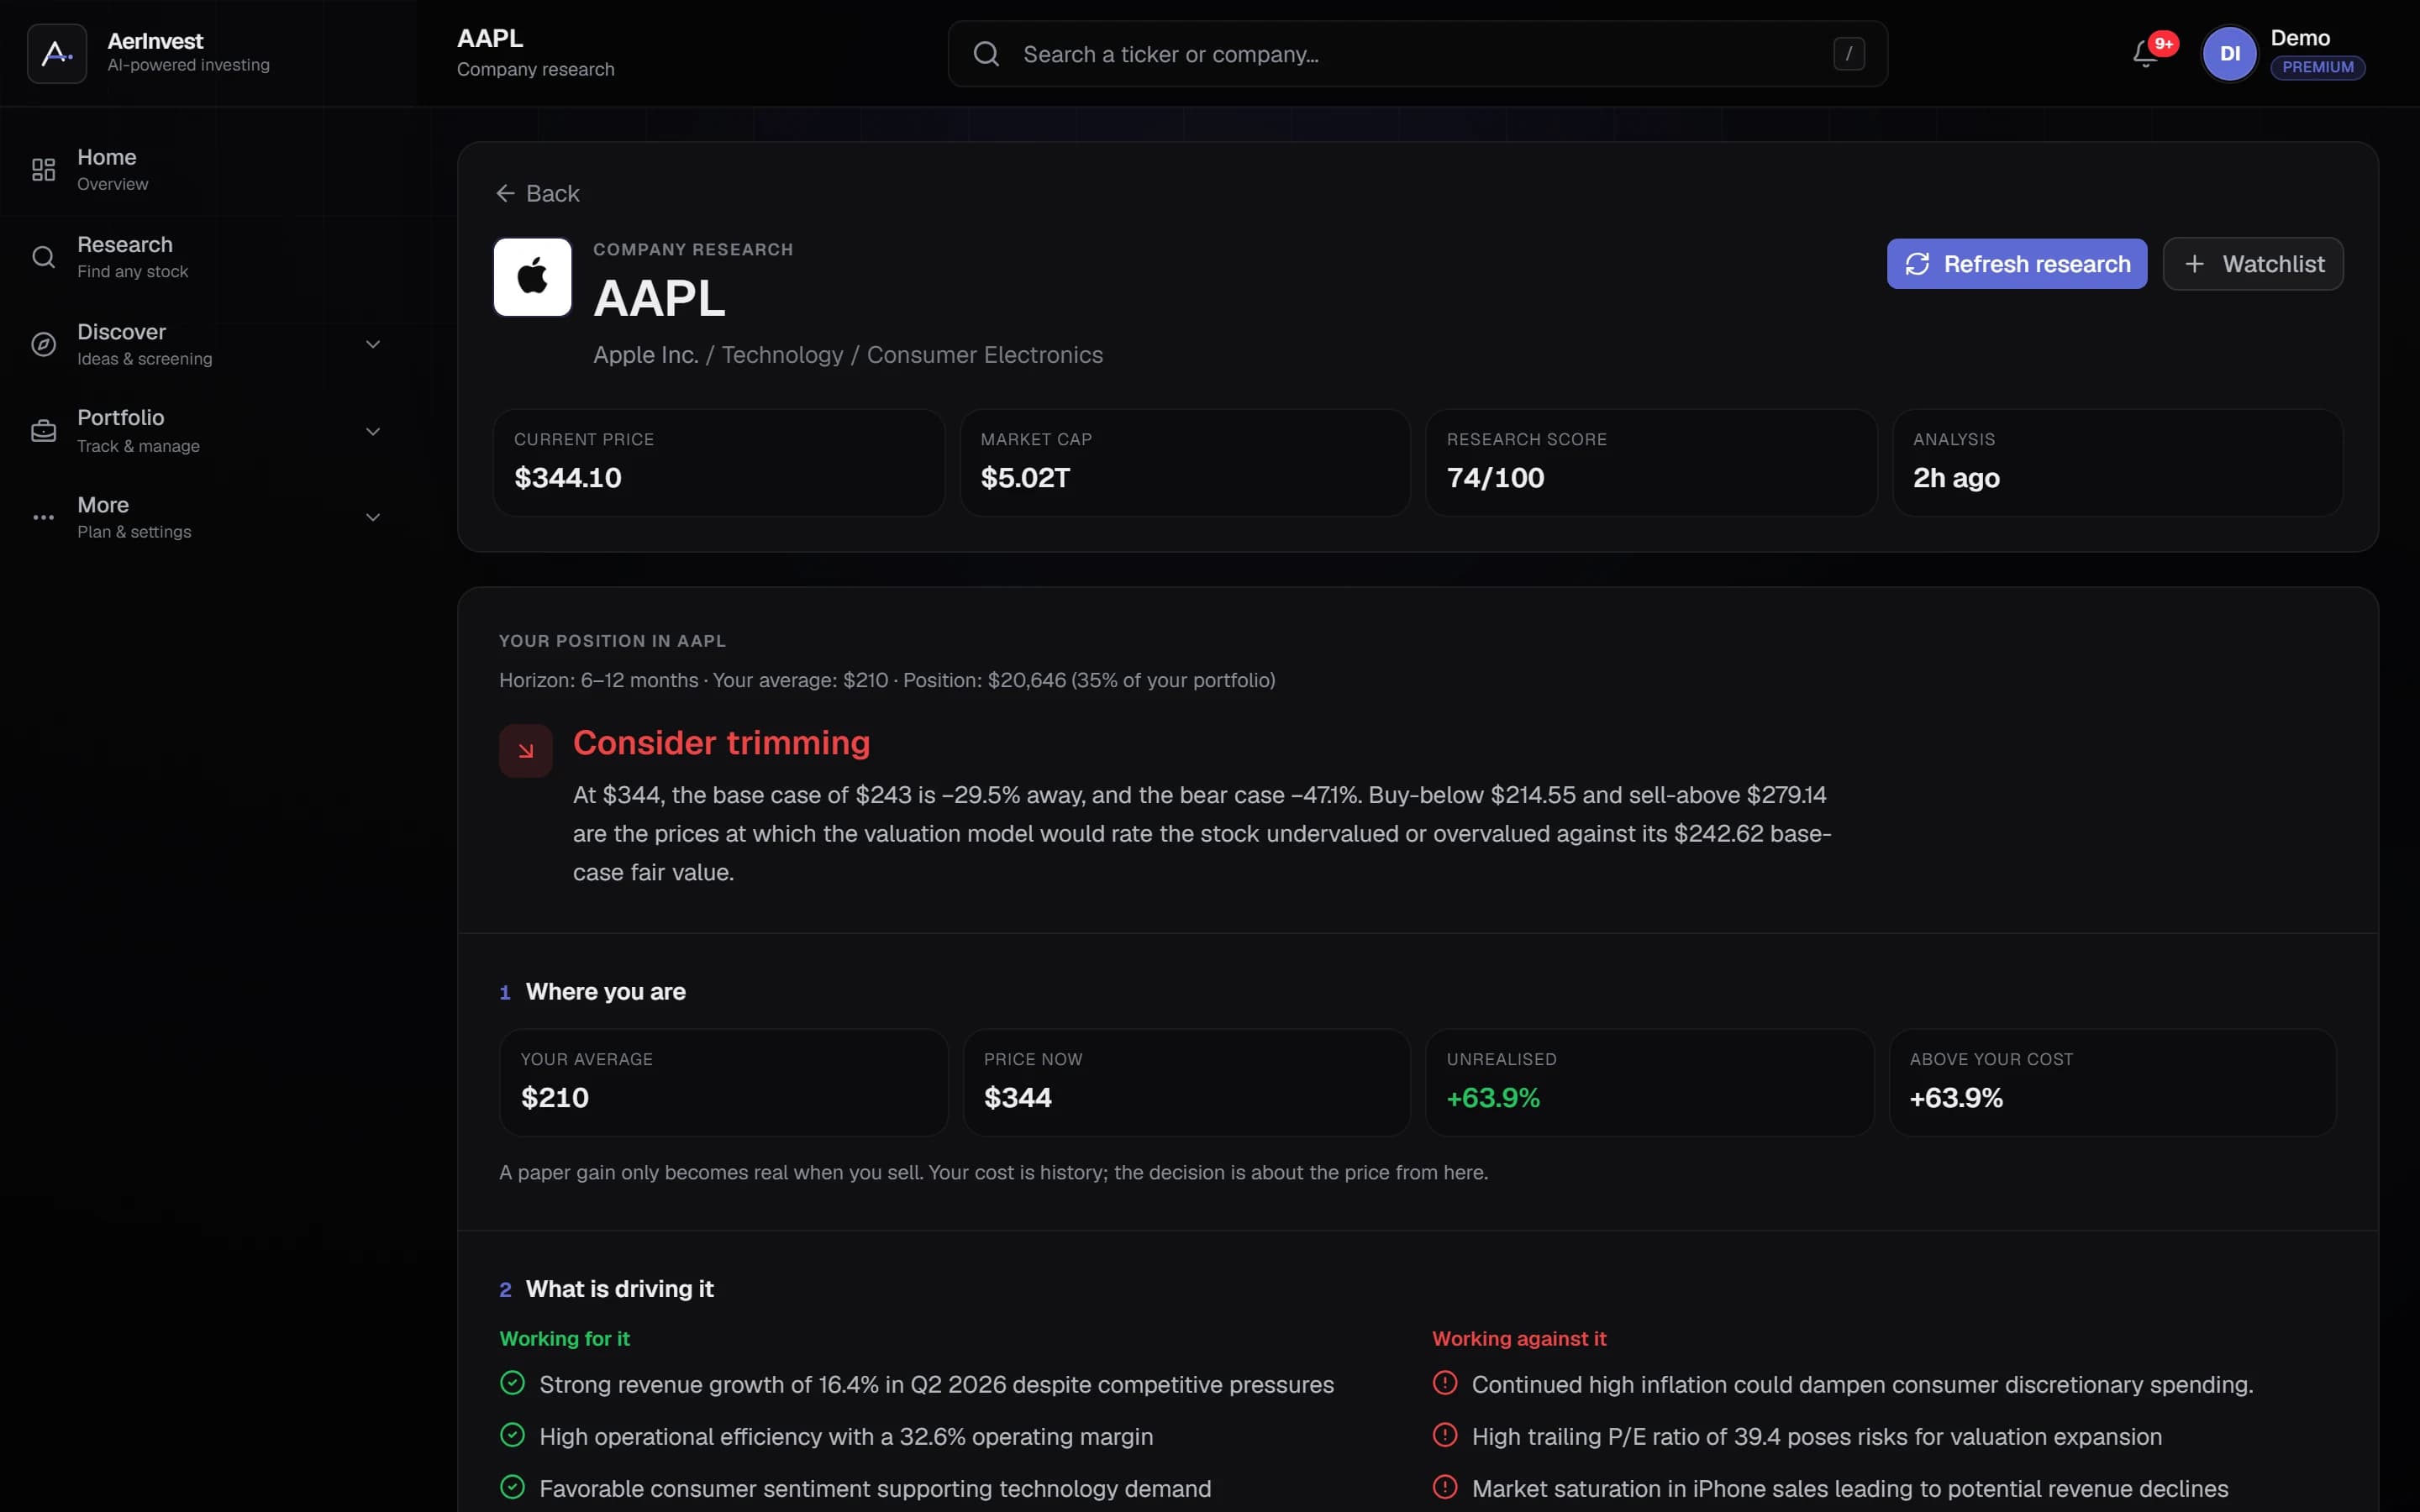This screenshot has height=1512, width=2420.
Task: Click check icon beside high operational efficiency
Action: tap(512, 1435)
